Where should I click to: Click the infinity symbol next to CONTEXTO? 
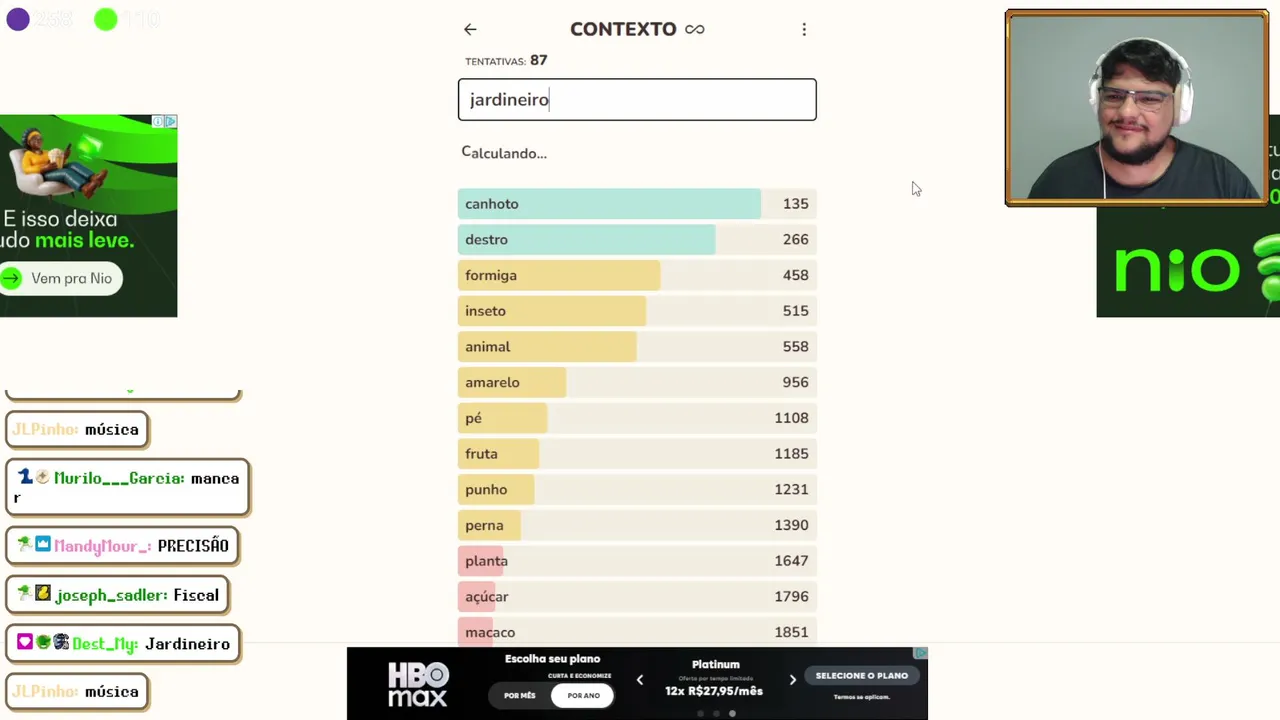point(695,30)
